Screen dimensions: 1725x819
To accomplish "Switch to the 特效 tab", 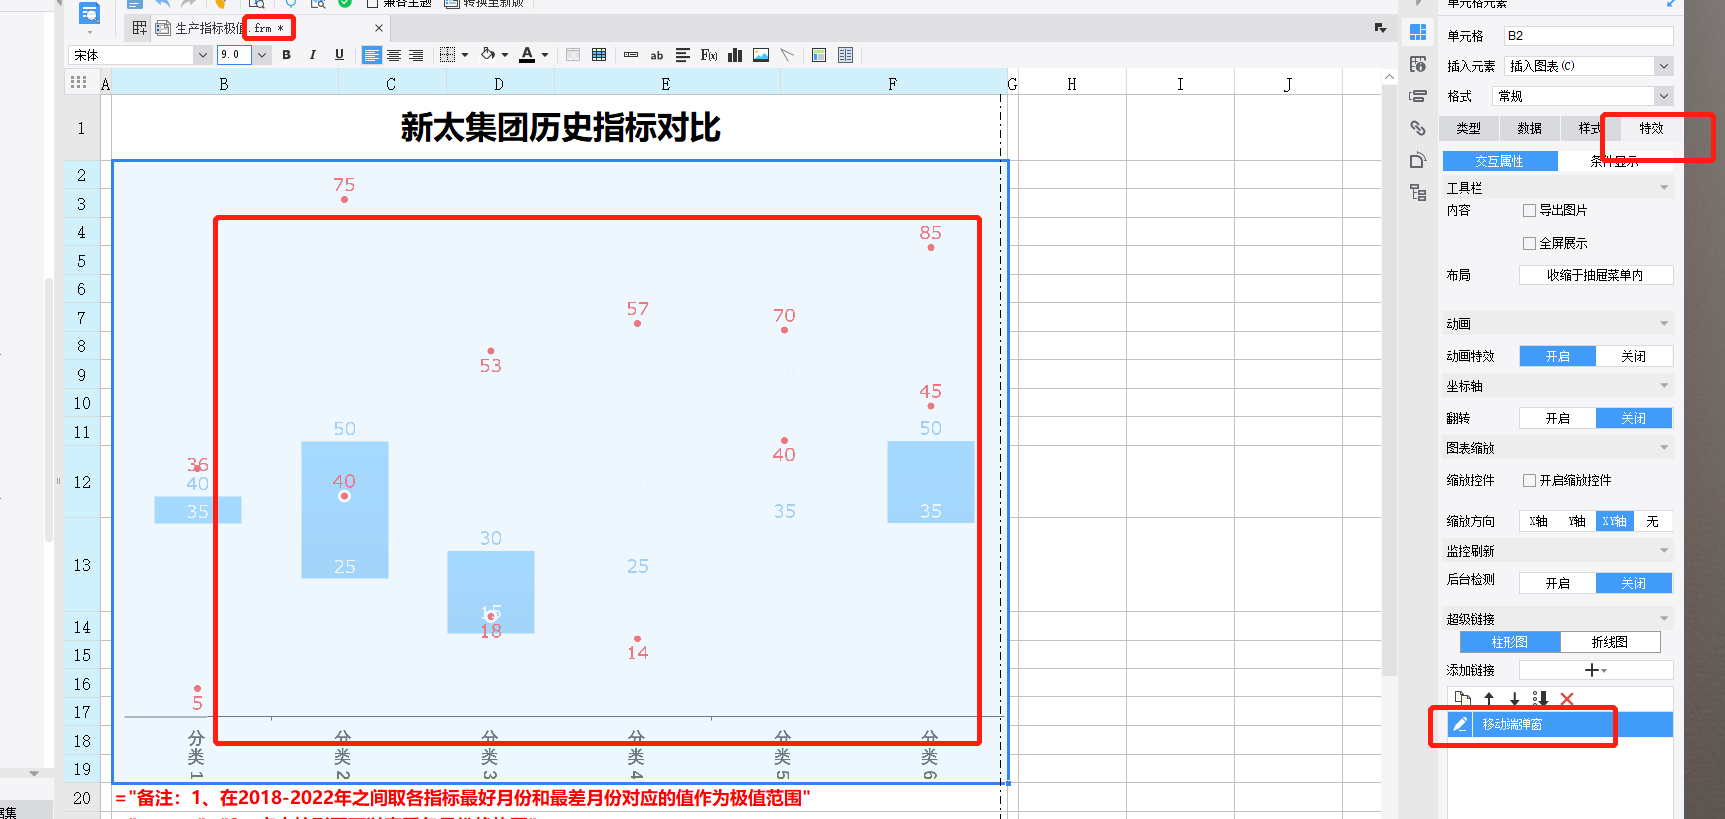I will (1651, 128).
